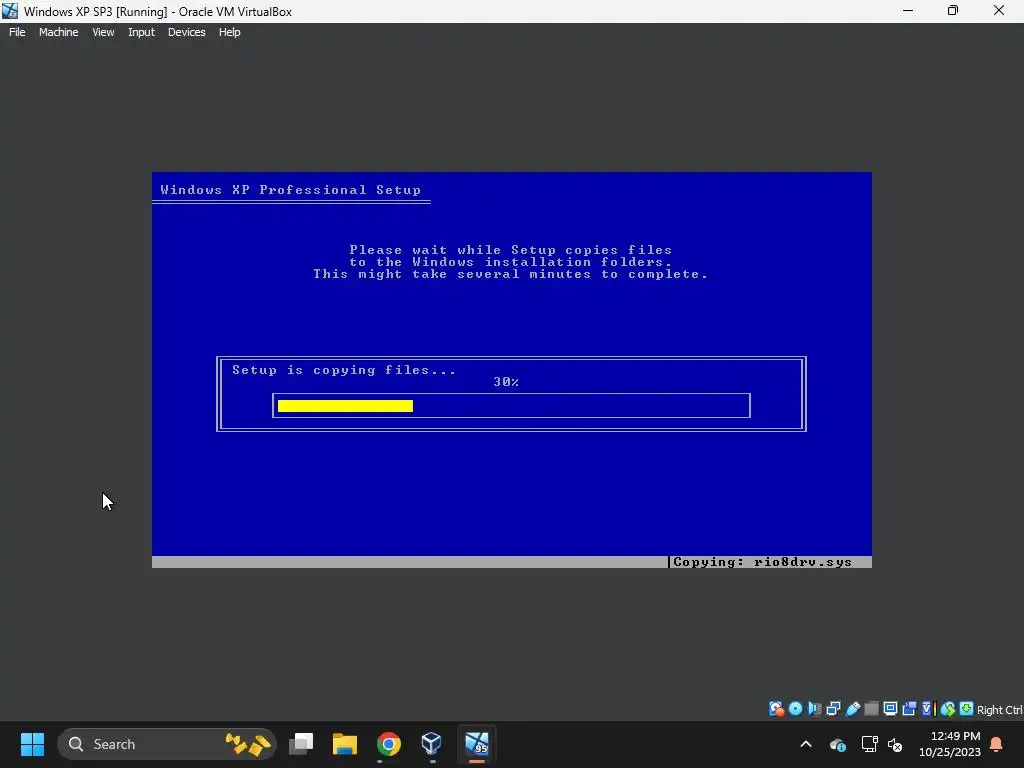The height and width of the screenshot is (768, 1024).
Task: Restore down the VirtualBox VM window
Action: tap(953, 11)
